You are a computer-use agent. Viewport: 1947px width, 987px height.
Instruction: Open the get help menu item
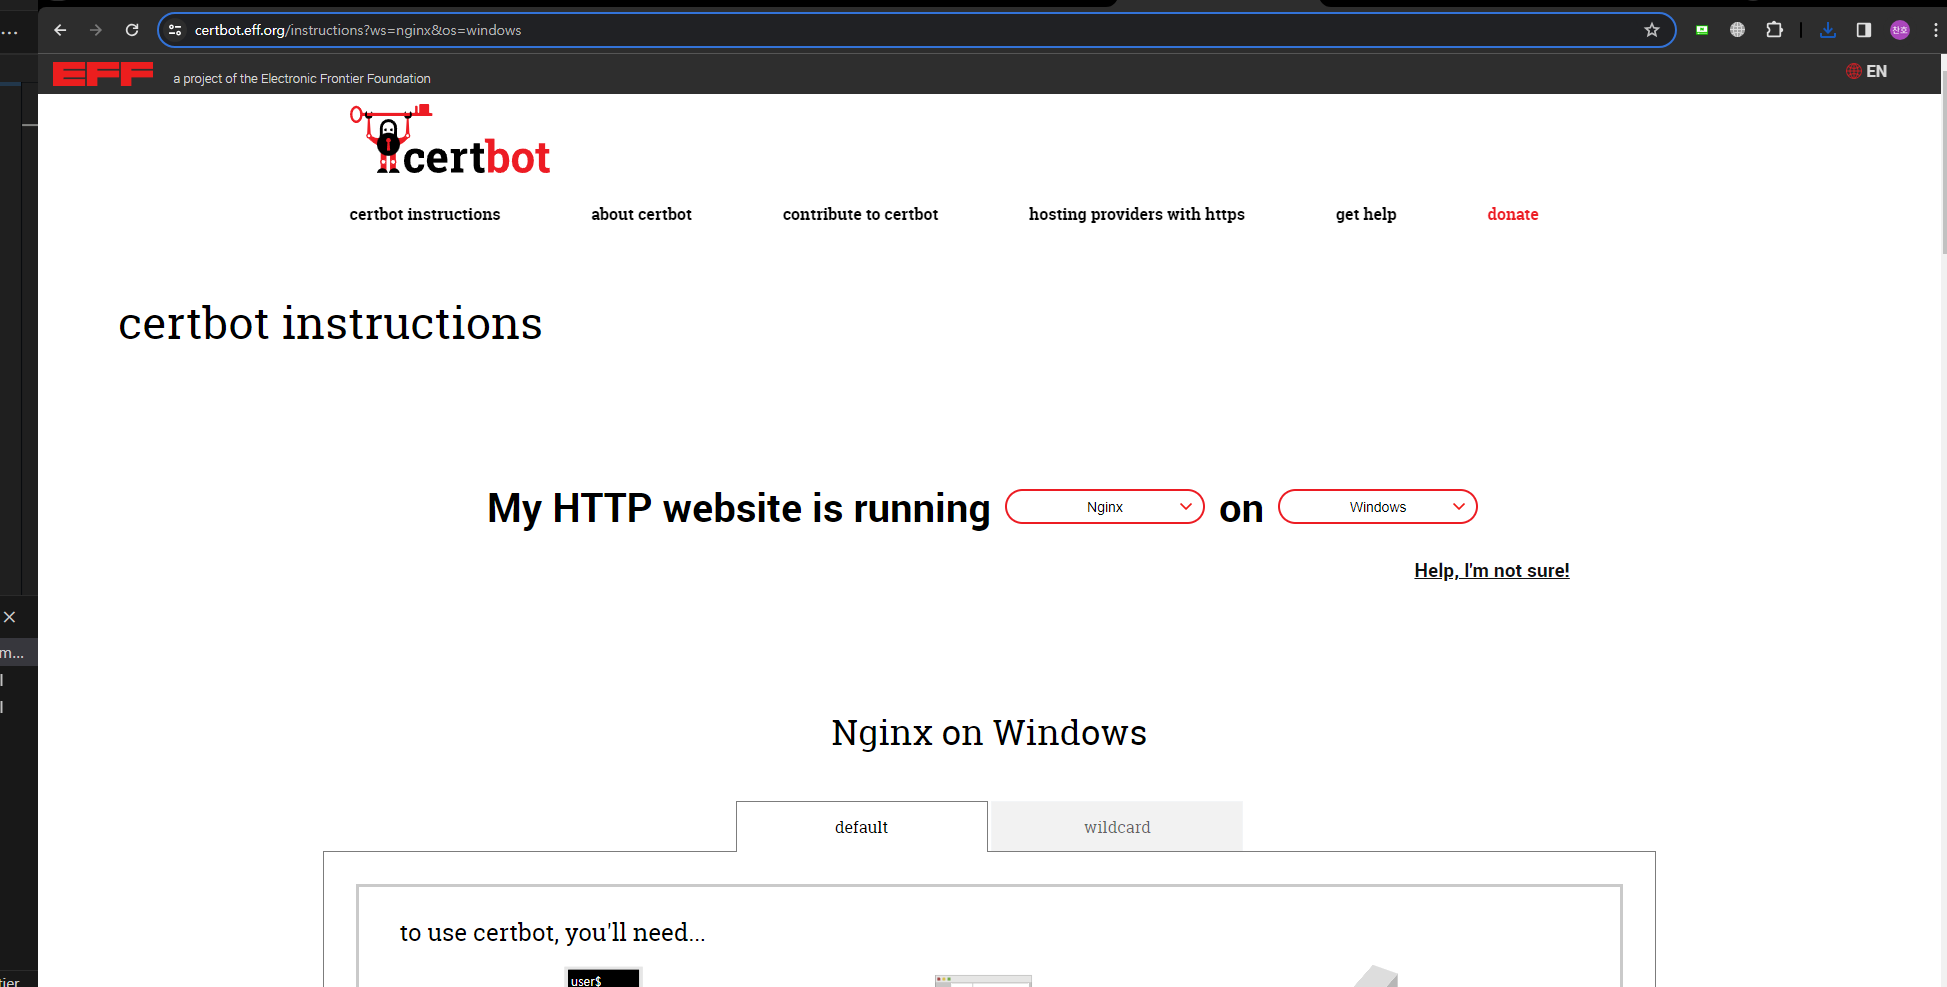(1366, 214)
